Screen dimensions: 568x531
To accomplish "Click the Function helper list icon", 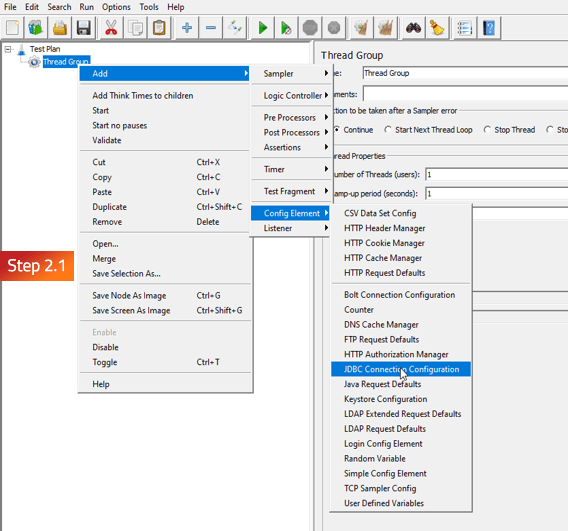I will coord(464,28).
